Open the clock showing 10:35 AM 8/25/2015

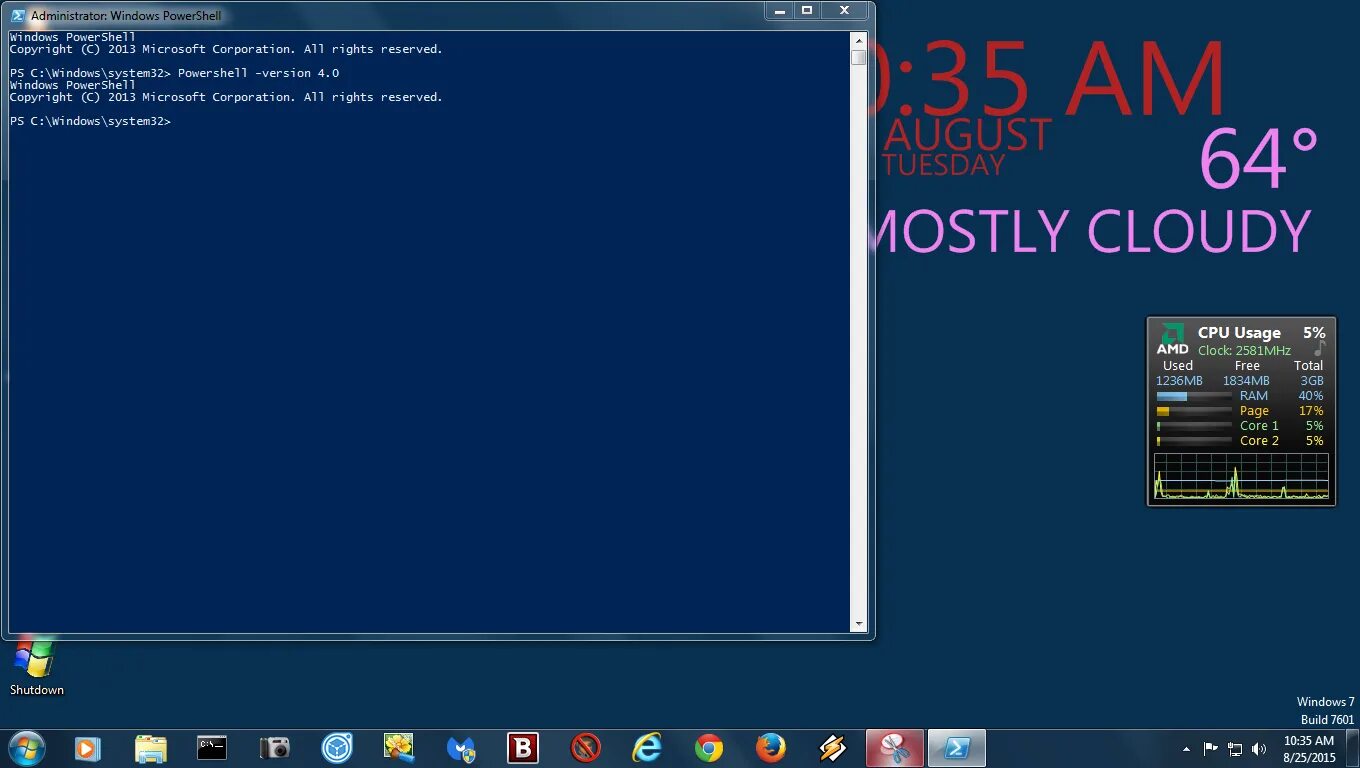tap(1309, 749)
